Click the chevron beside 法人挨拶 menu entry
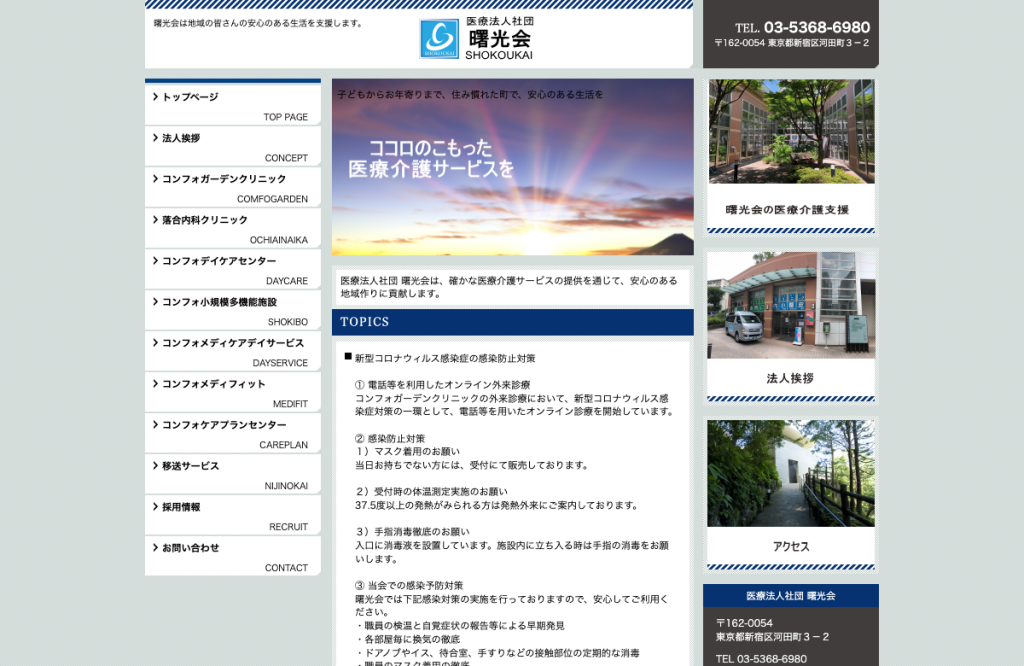Viewport: 1024px width, 666px height. tap(155, 138)
